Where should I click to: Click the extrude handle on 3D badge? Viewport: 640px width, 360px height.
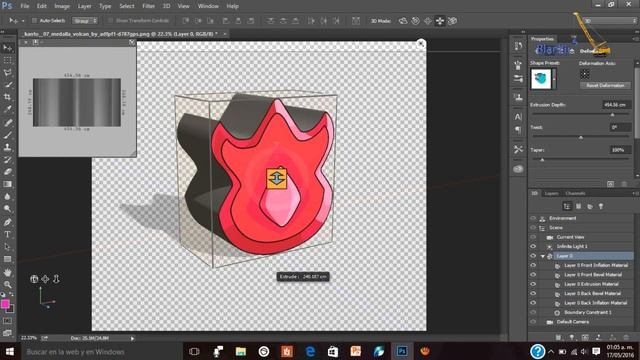pos(277,178)
